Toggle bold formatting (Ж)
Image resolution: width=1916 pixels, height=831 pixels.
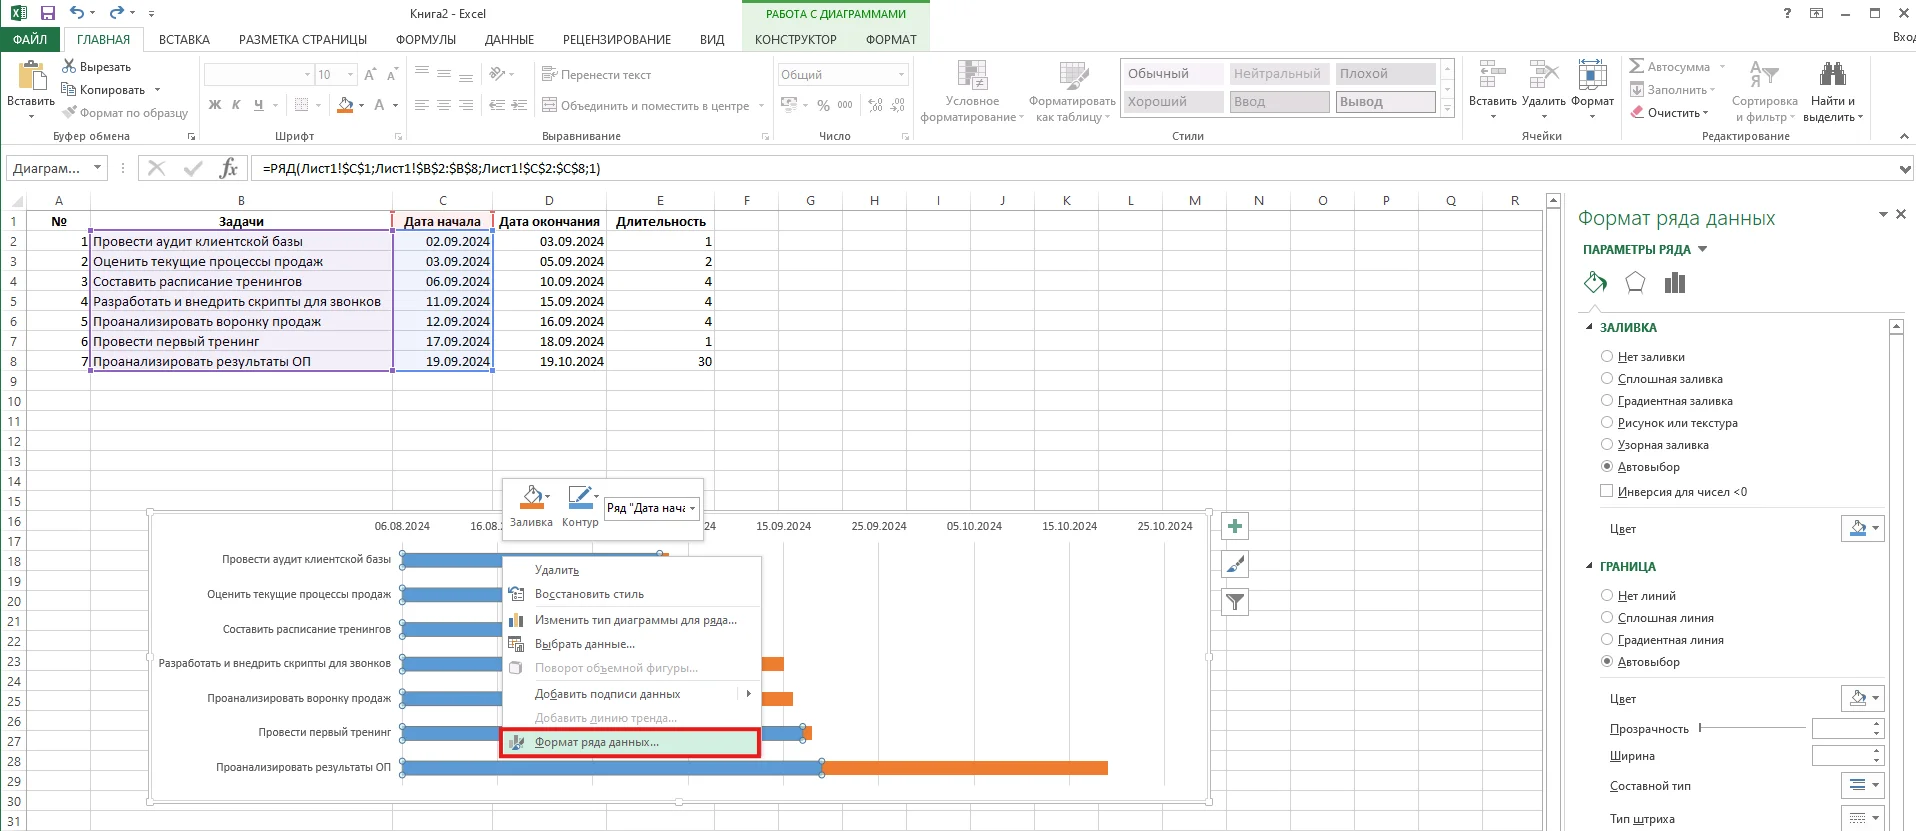215,104
